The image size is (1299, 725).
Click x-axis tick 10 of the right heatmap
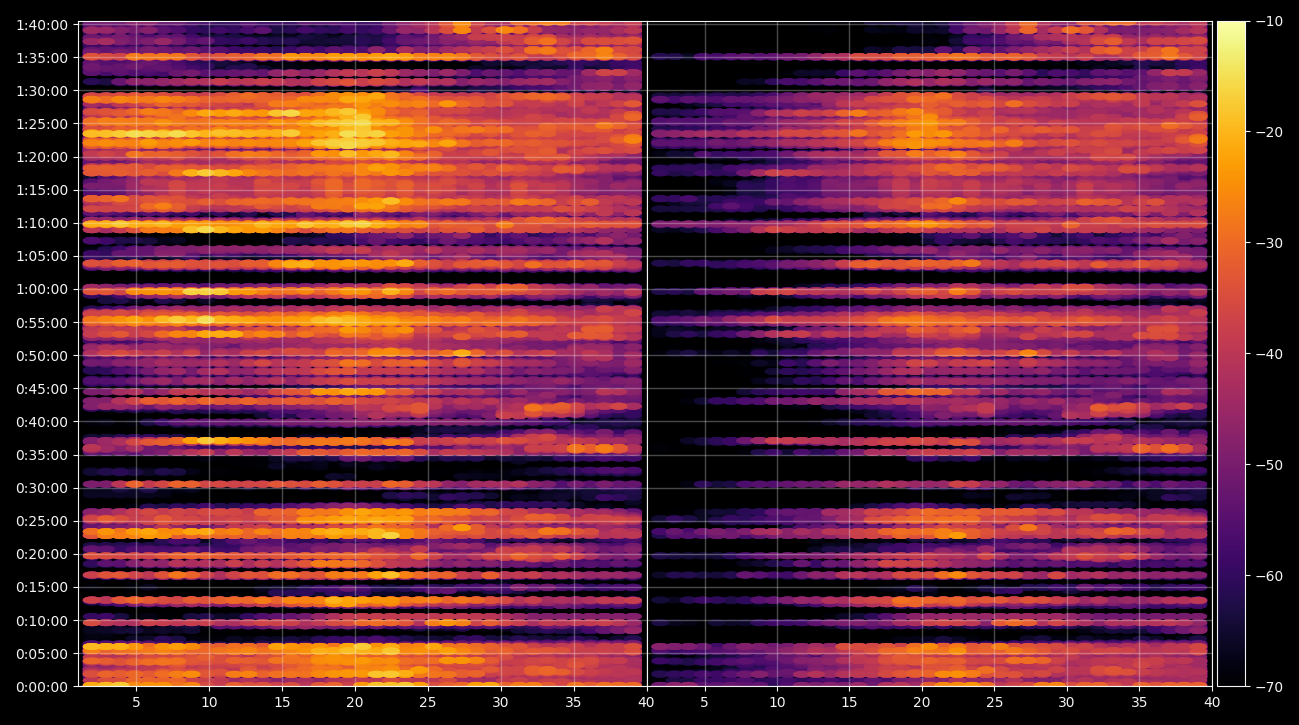coord(777,703)
